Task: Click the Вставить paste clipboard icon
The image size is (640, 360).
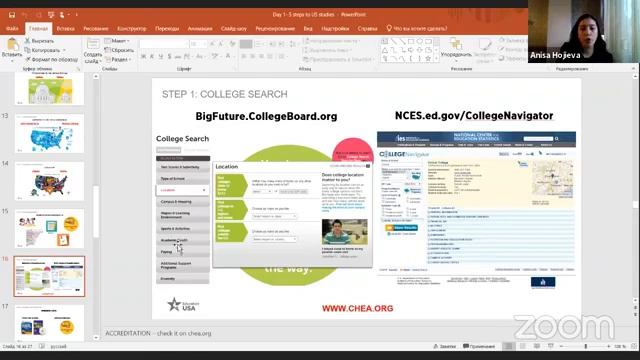Action: (12, 44)
